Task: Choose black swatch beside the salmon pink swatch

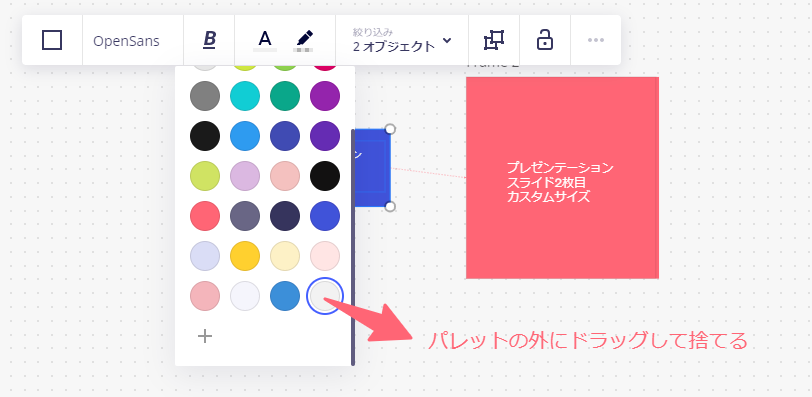Action: coord(325,175)
